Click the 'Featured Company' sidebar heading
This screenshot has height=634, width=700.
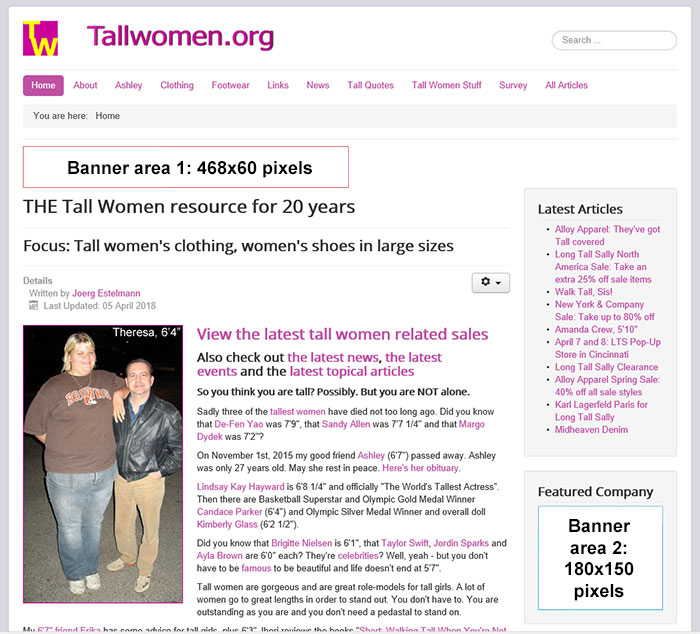pyautogui.click(x=595, y=492)
